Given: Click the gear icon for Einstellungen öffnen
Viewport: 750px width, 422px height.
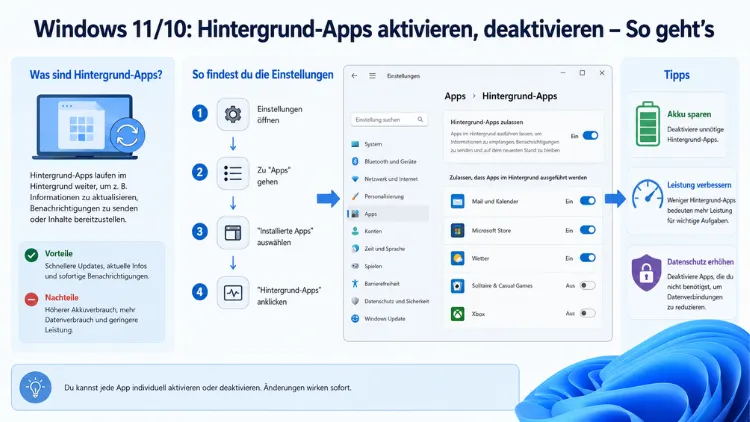Looking at the screenshot, I should click(233, 114).
